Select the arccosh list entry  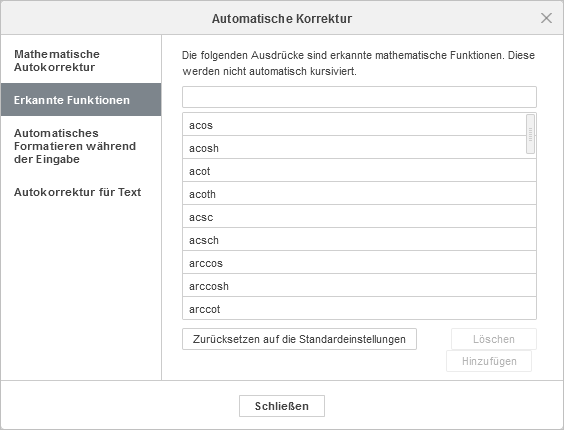(359, 286)
